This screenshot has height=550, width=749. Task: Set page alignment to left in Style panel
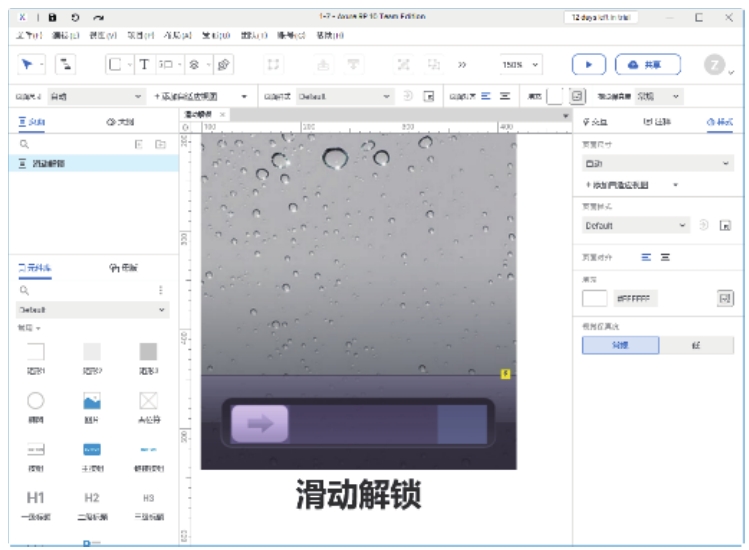coord(646,257)
